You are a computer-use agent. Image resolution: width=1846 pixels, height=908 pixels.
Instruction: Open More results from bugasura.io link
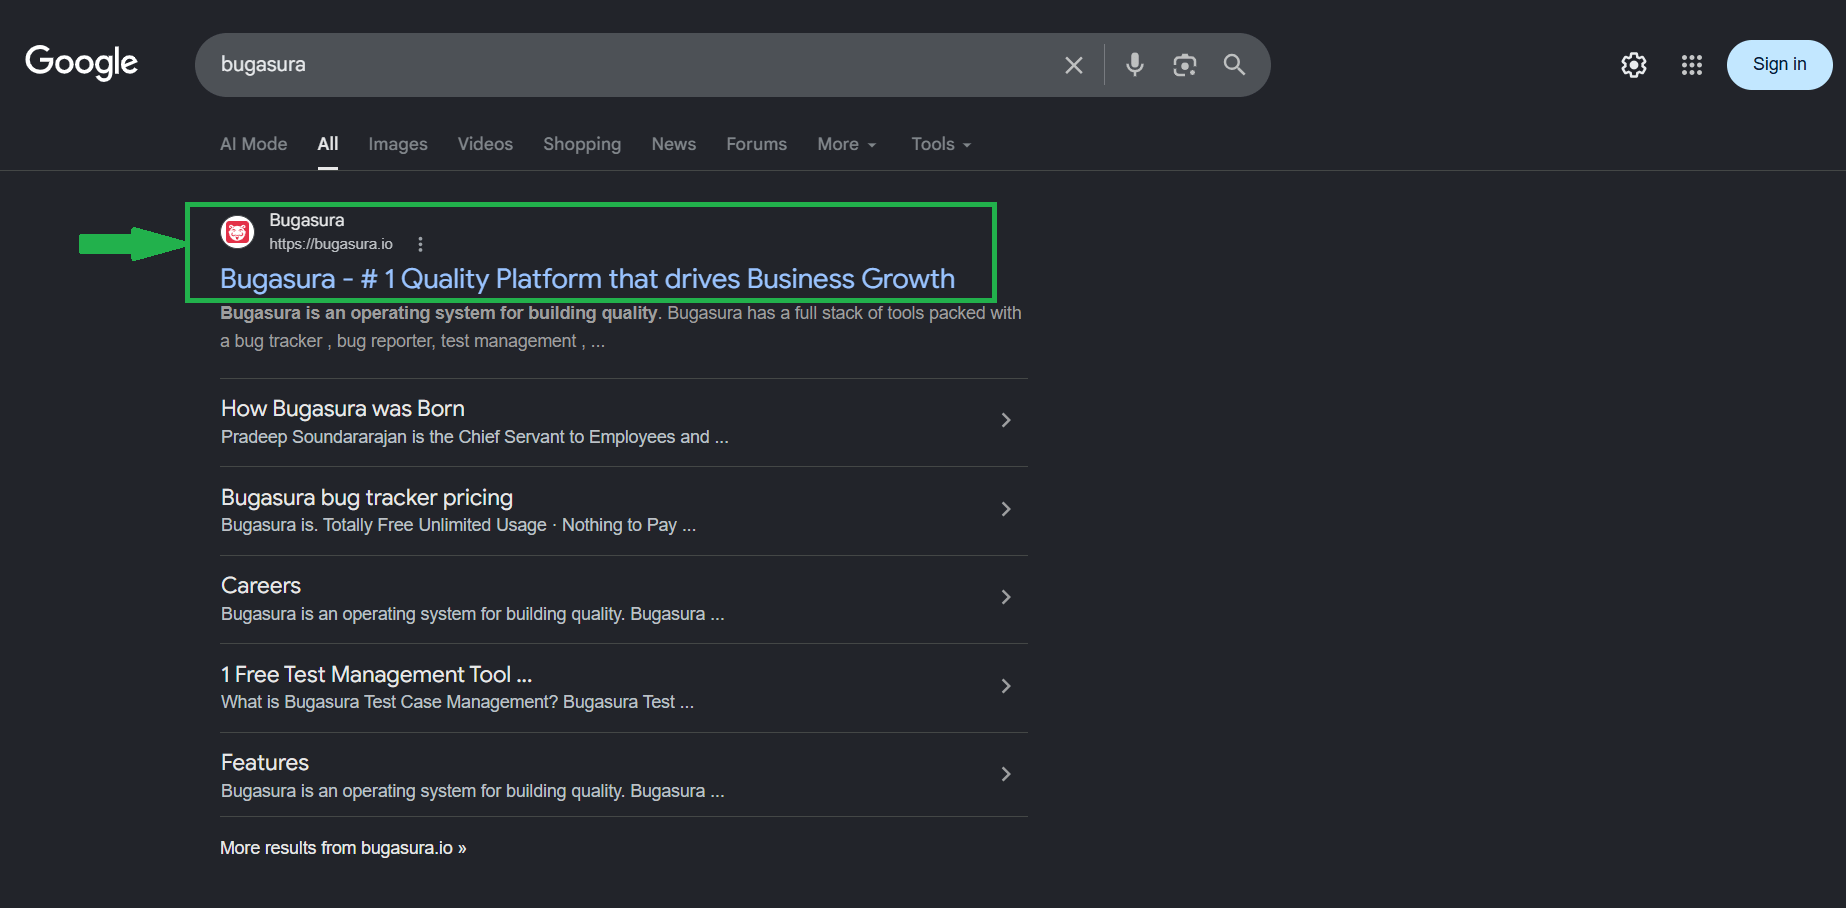coord(343,848)
